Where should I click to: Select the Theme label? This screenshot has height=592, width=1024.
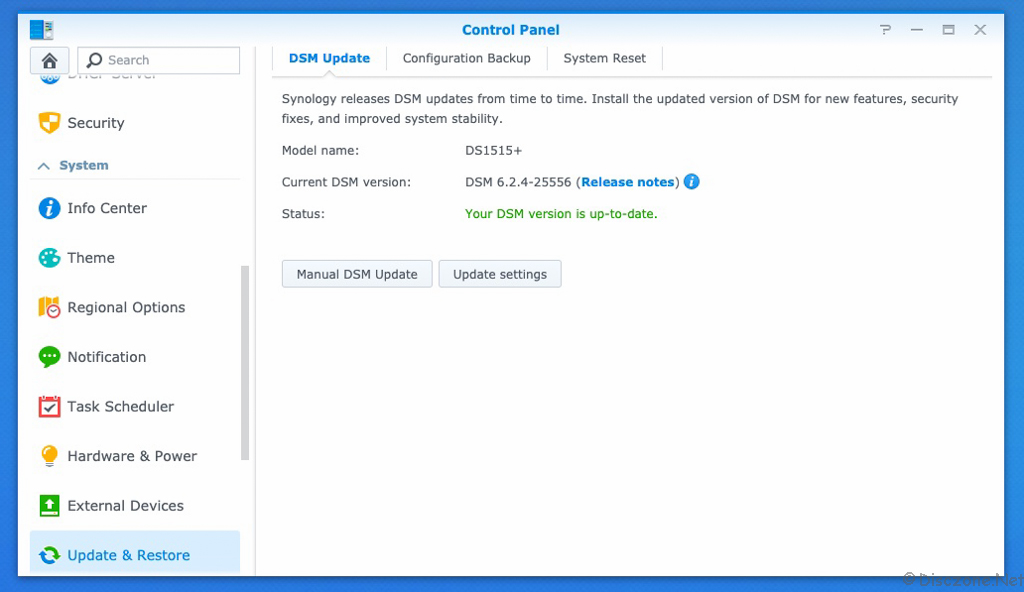point(91,257)
